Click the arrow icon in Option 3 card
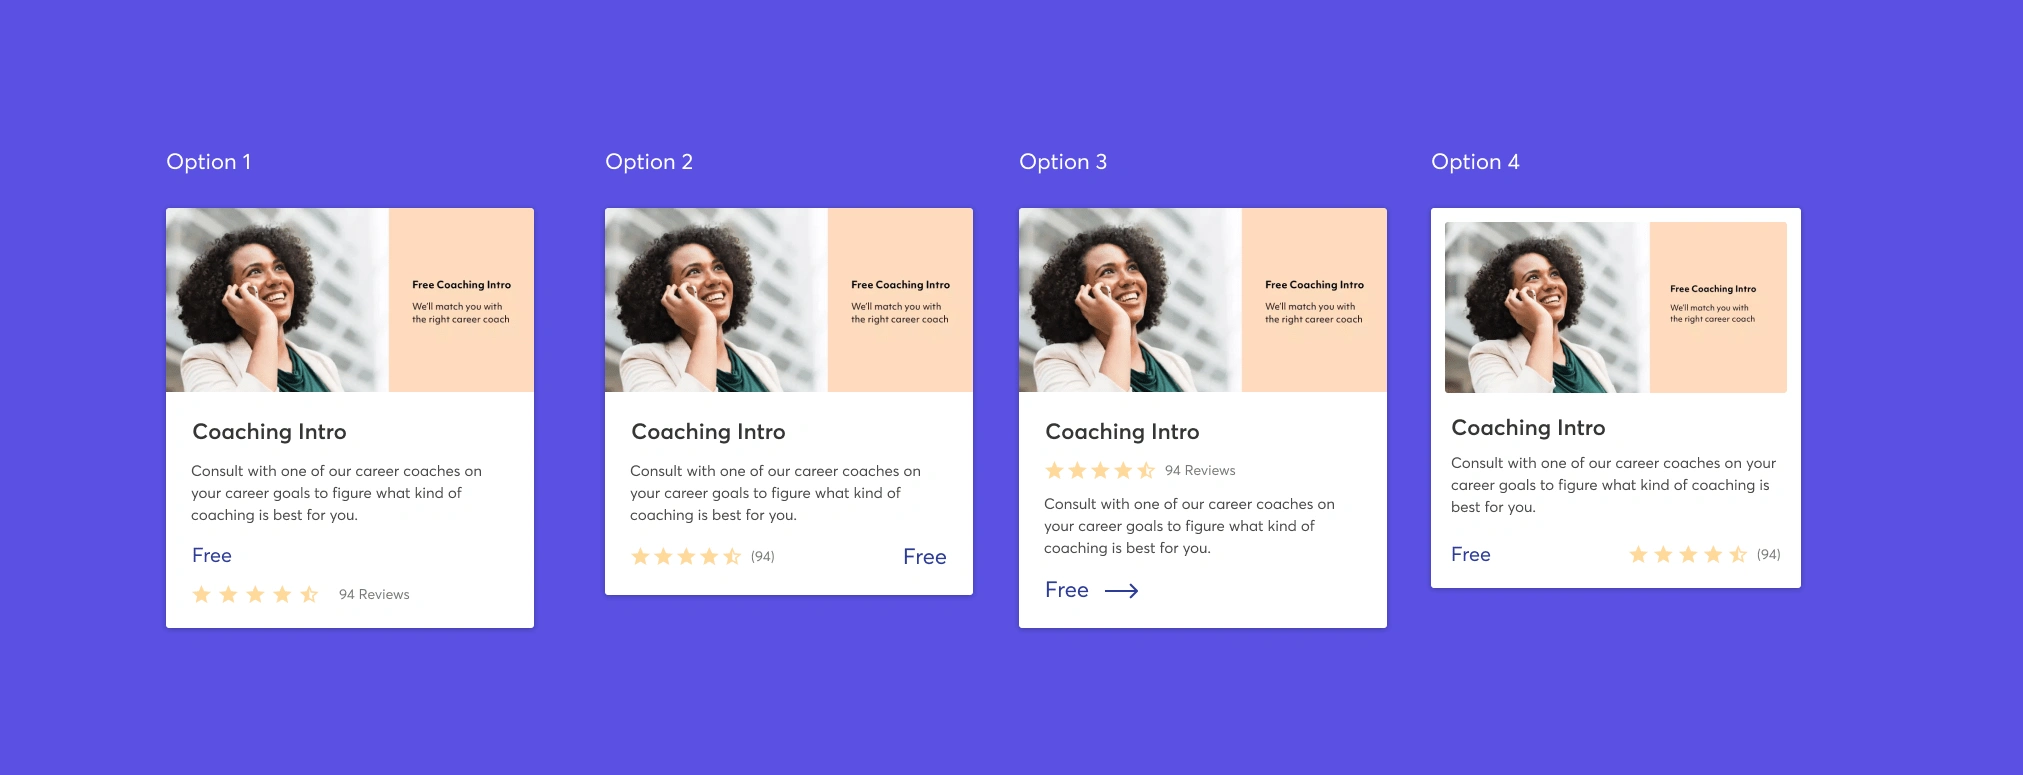 pyautogui.click(x=1121, y=591)
